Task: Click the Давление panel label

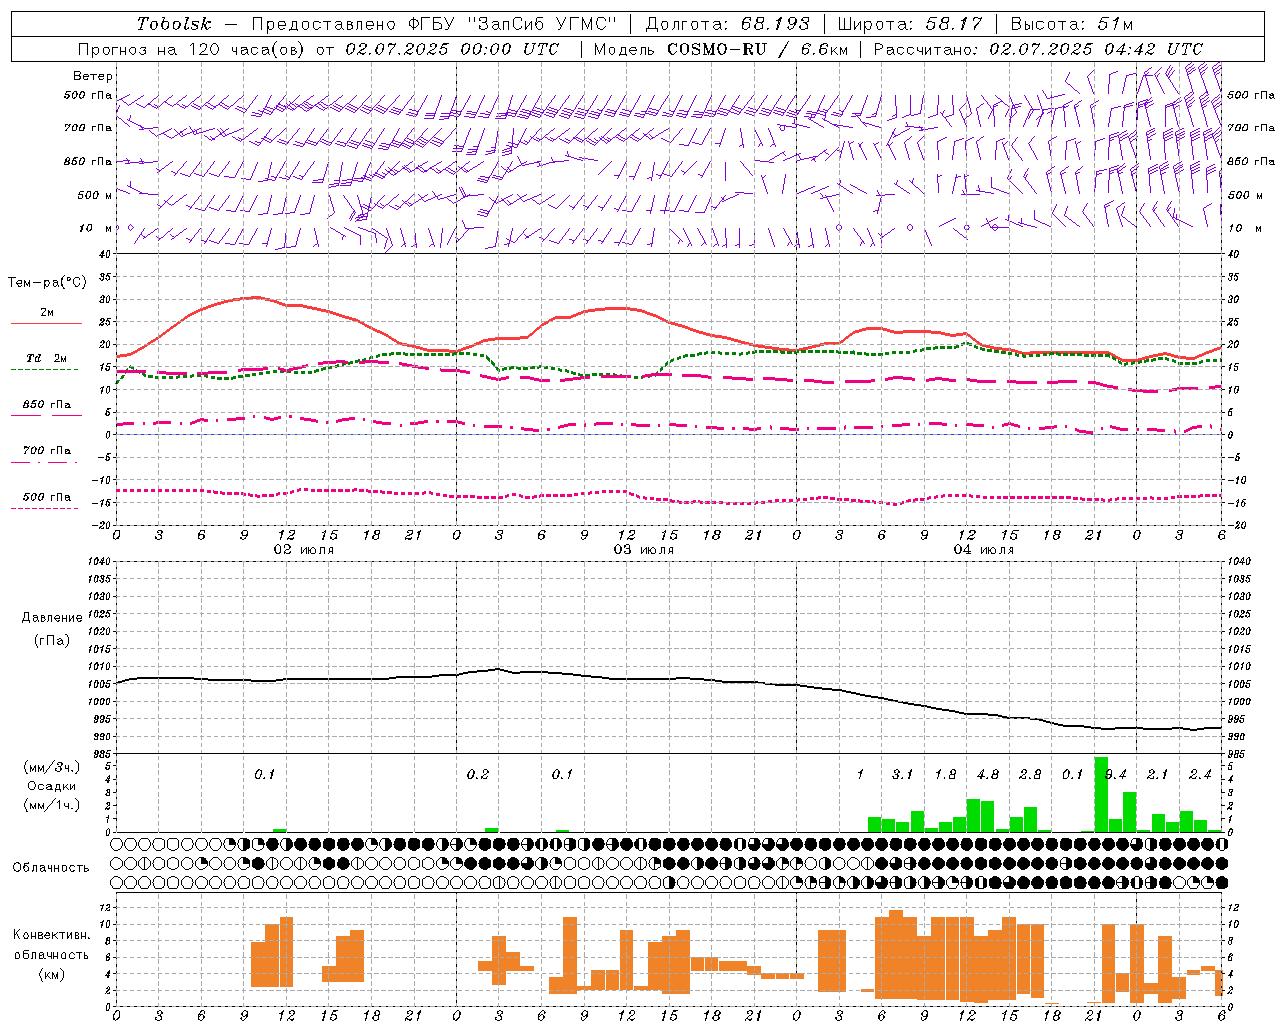Action: coord(52,618)
